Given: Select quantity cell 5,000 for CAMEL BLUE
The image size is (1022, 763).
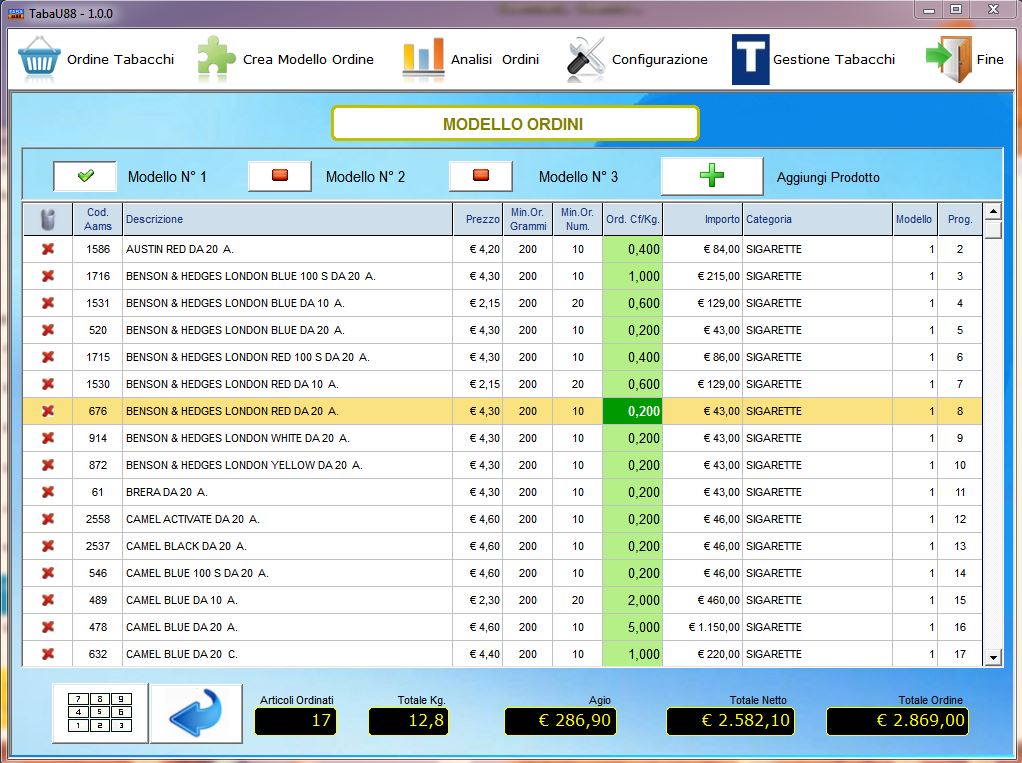Looking at the screenshot, I should [x=632, y=627].
